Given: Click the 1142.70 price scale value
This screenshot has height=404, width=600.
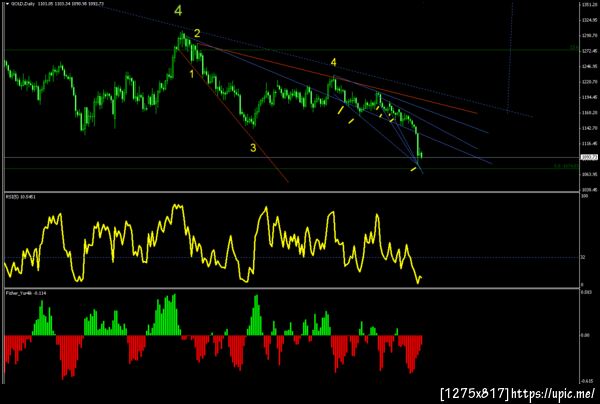Looking at the screenshot, I should click(590, 128).
